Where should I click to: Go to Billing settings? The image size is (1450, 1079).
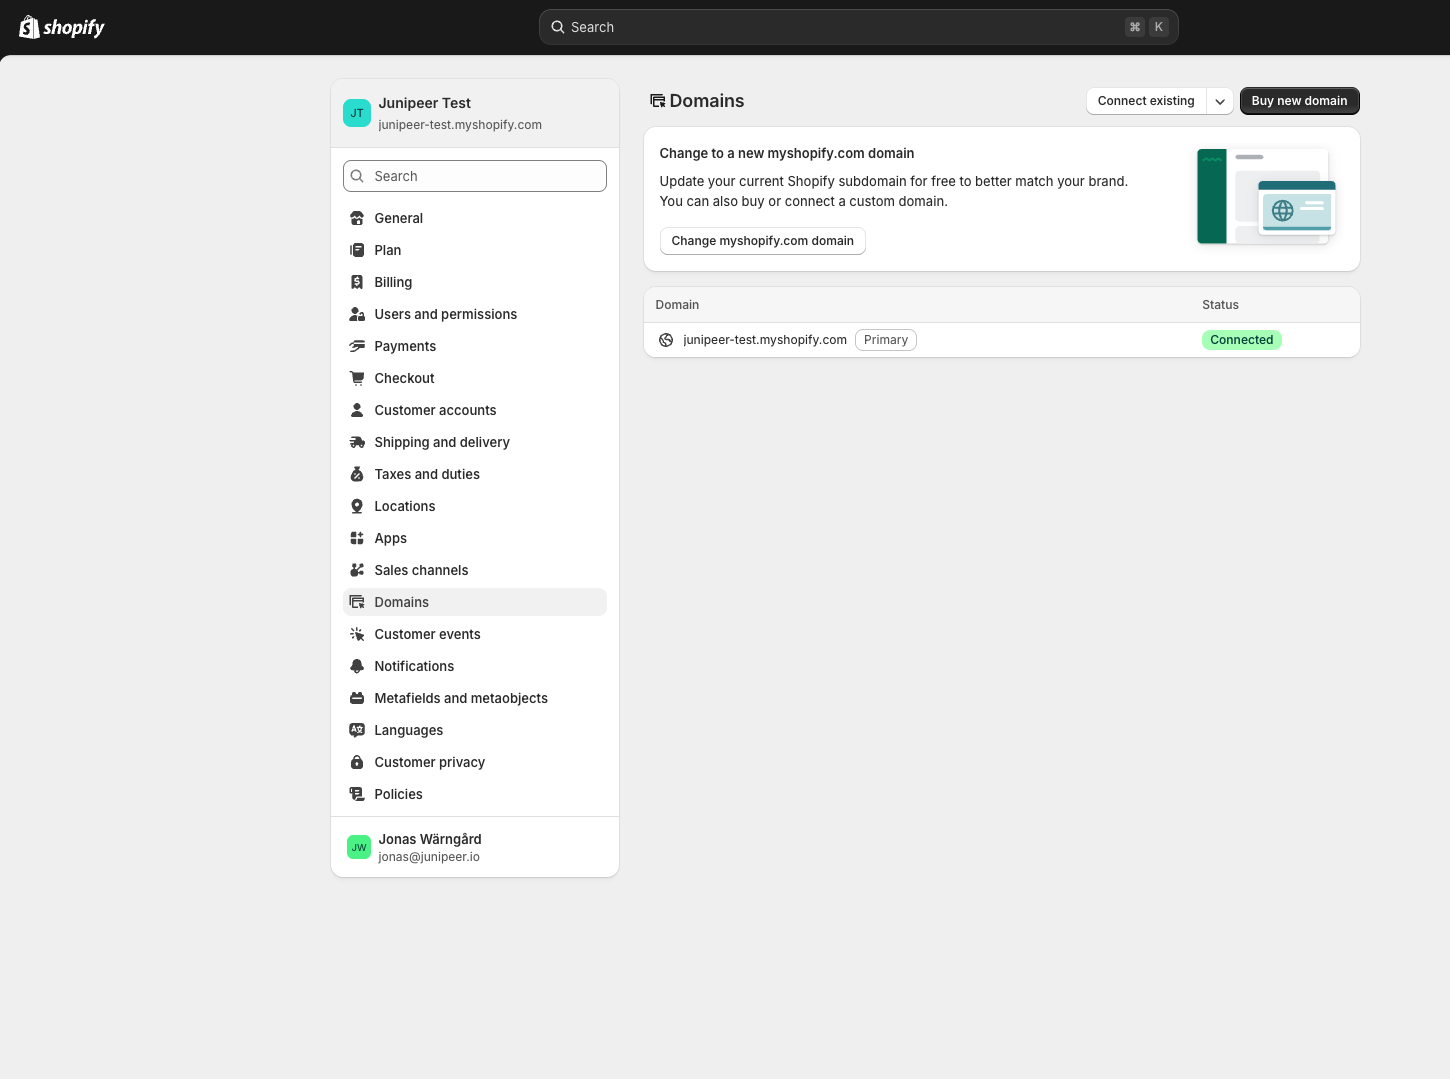click(x=475, y=282)
